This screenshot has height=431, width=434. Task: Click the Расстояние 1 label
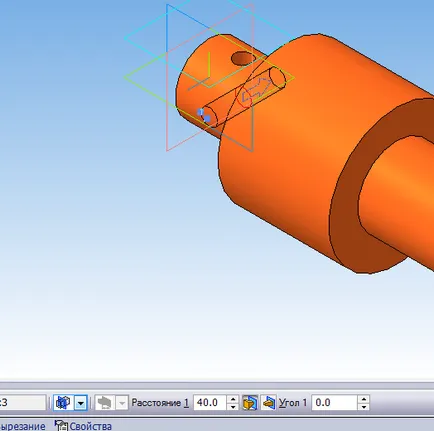click(160, 403)
